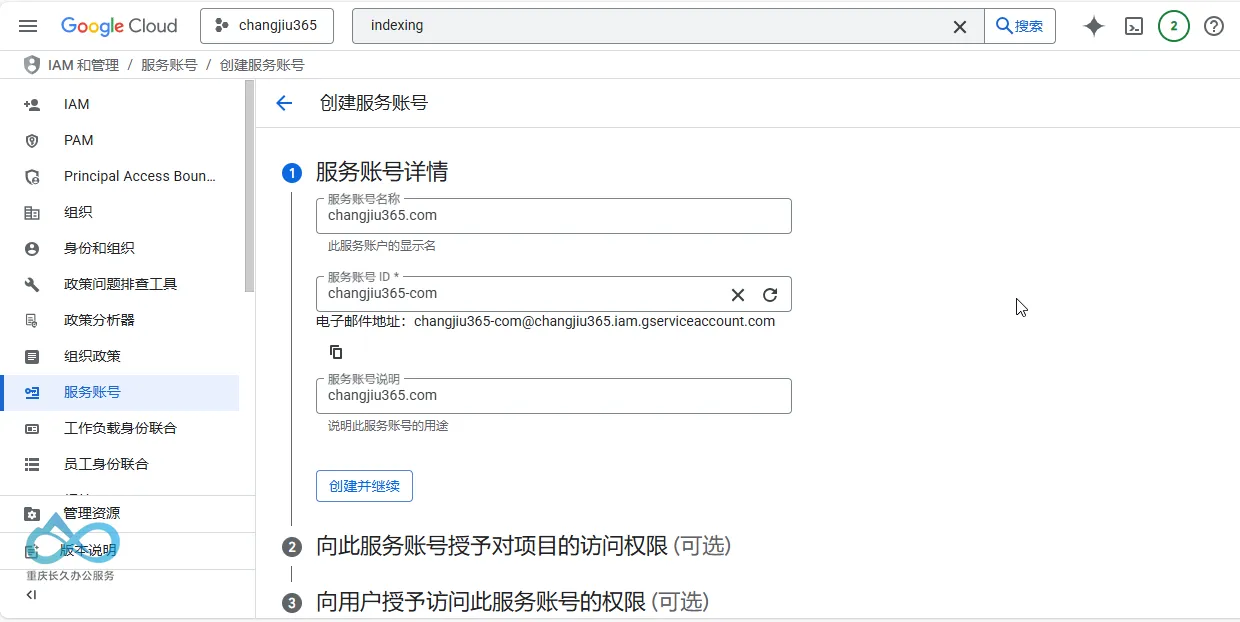The width and height of the screenshot is (1240, 622).
Task: Click the 组织 building sidebar icon
Action: 32,213
